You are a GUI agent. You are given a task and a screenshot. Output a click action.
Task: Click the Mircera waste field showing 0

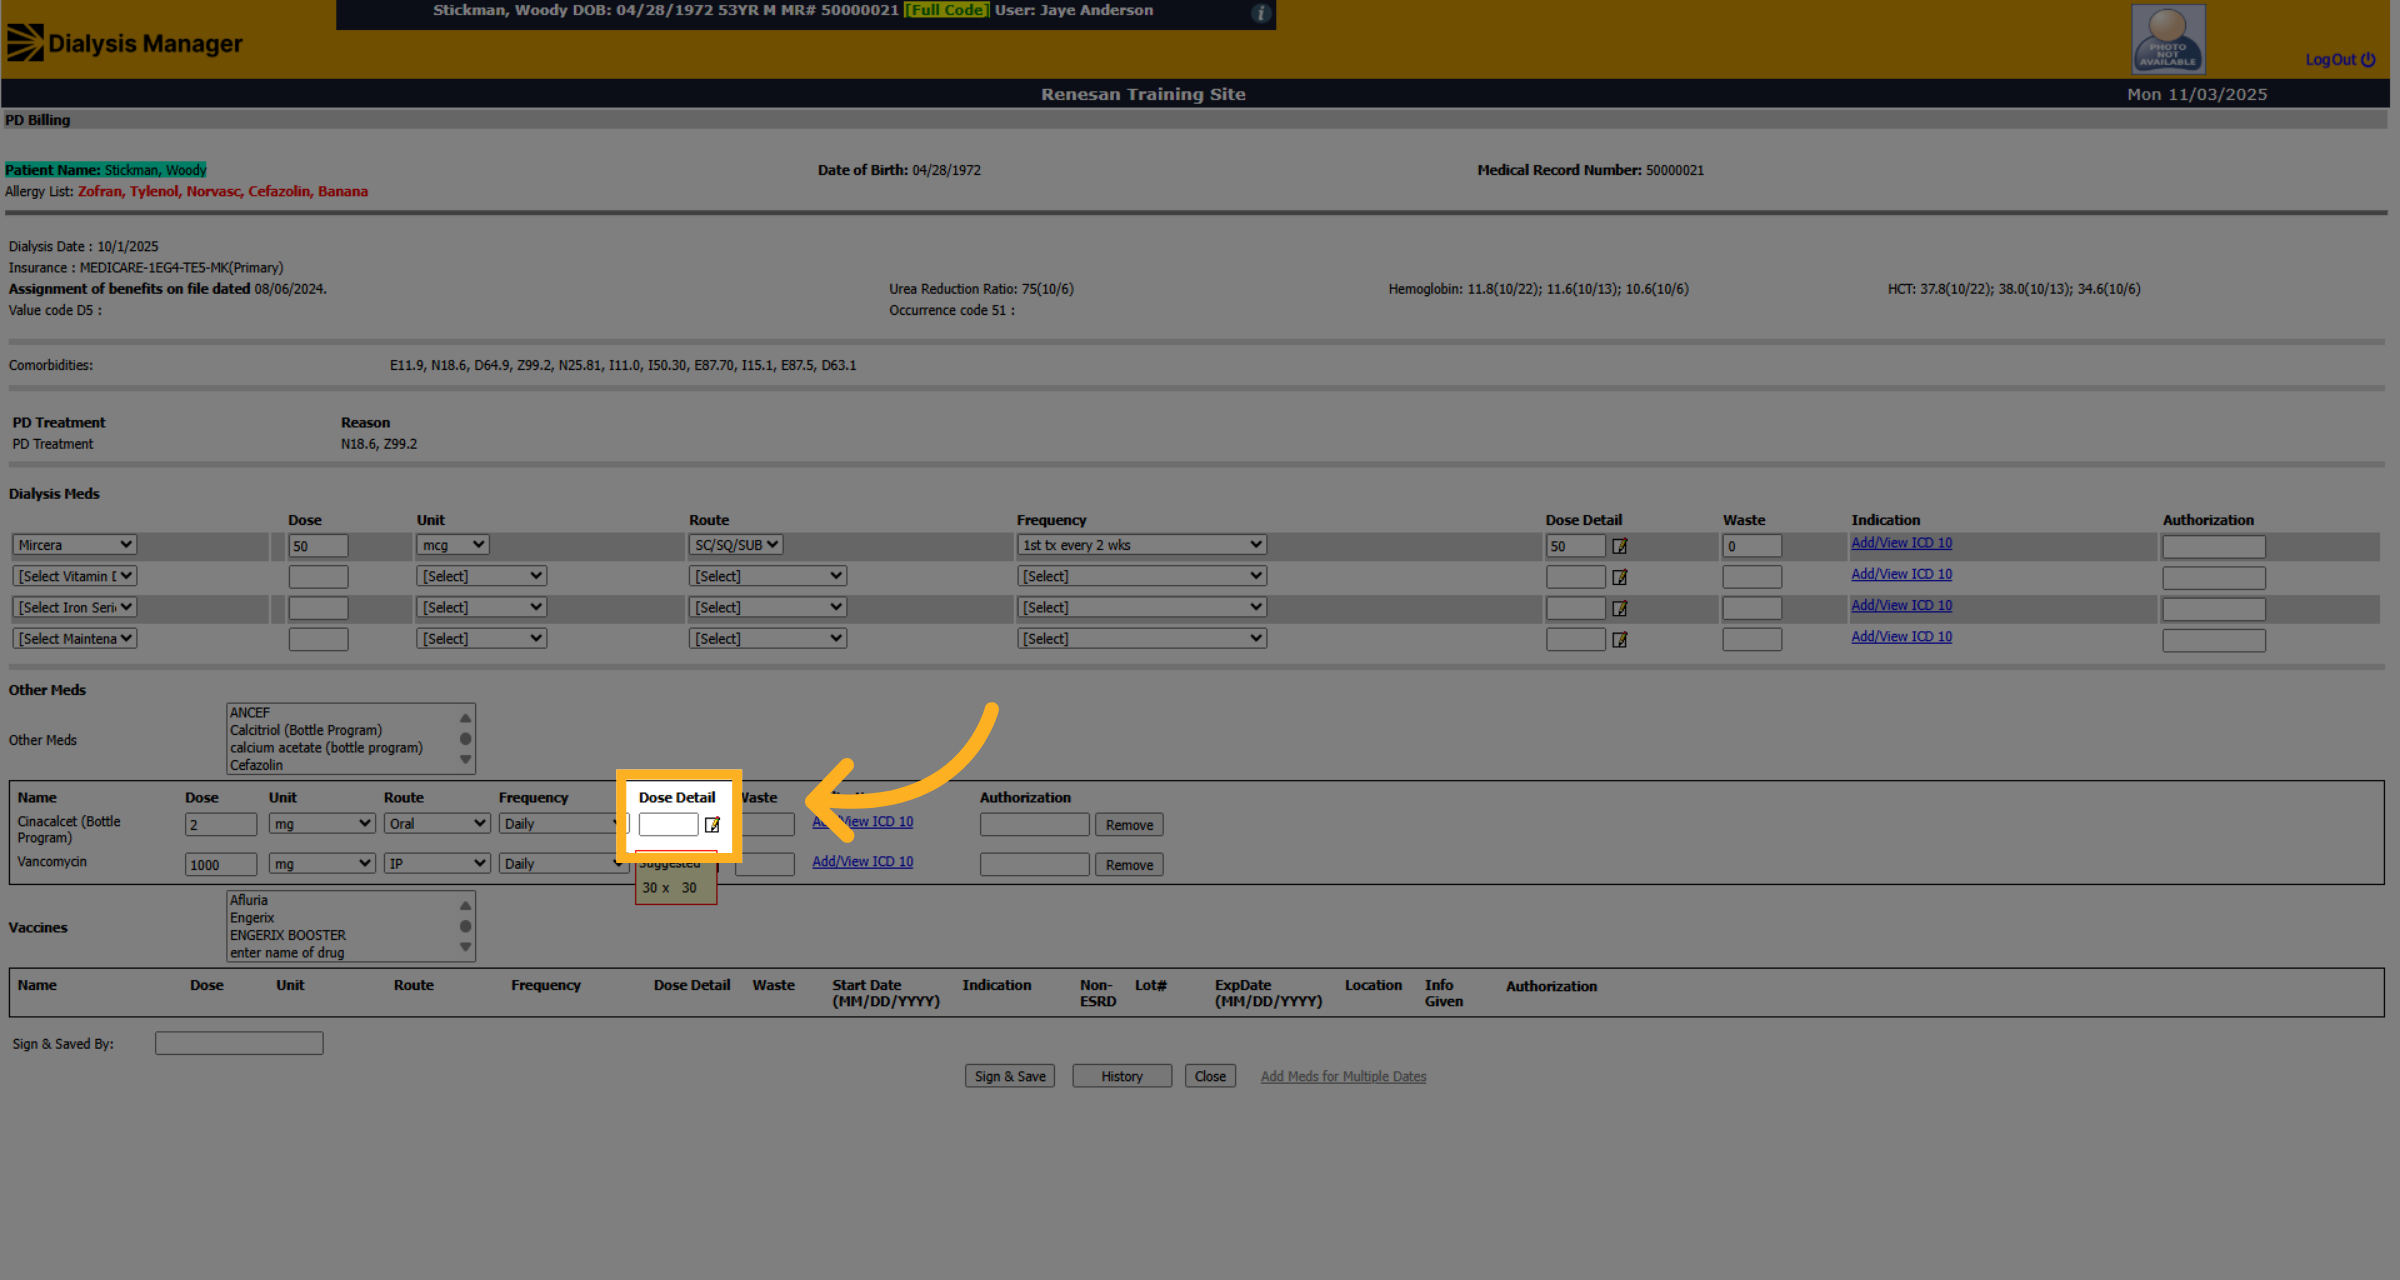[1752, 546]
